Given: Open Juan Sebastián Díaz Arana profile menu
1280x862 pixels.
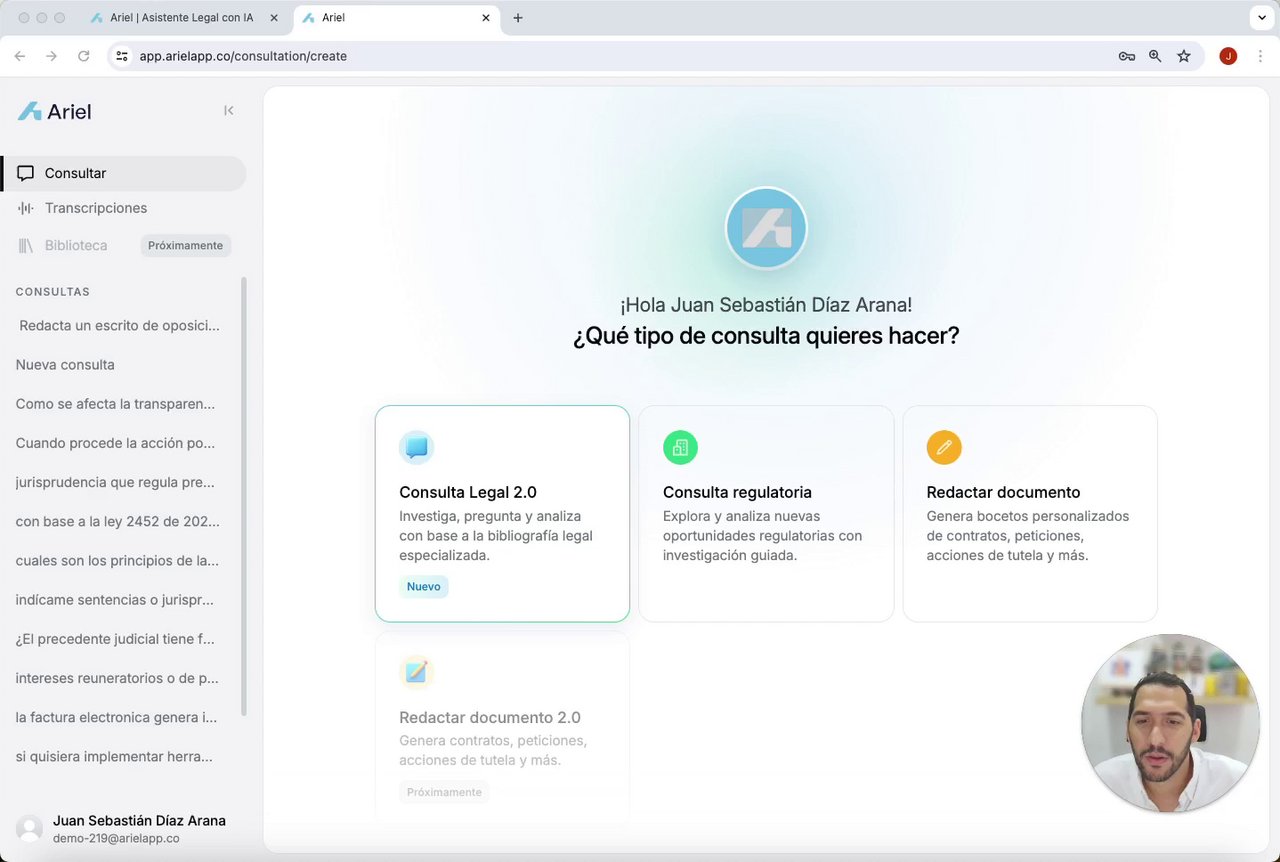Looking at the screenshot, I should [x=124, y=828].
